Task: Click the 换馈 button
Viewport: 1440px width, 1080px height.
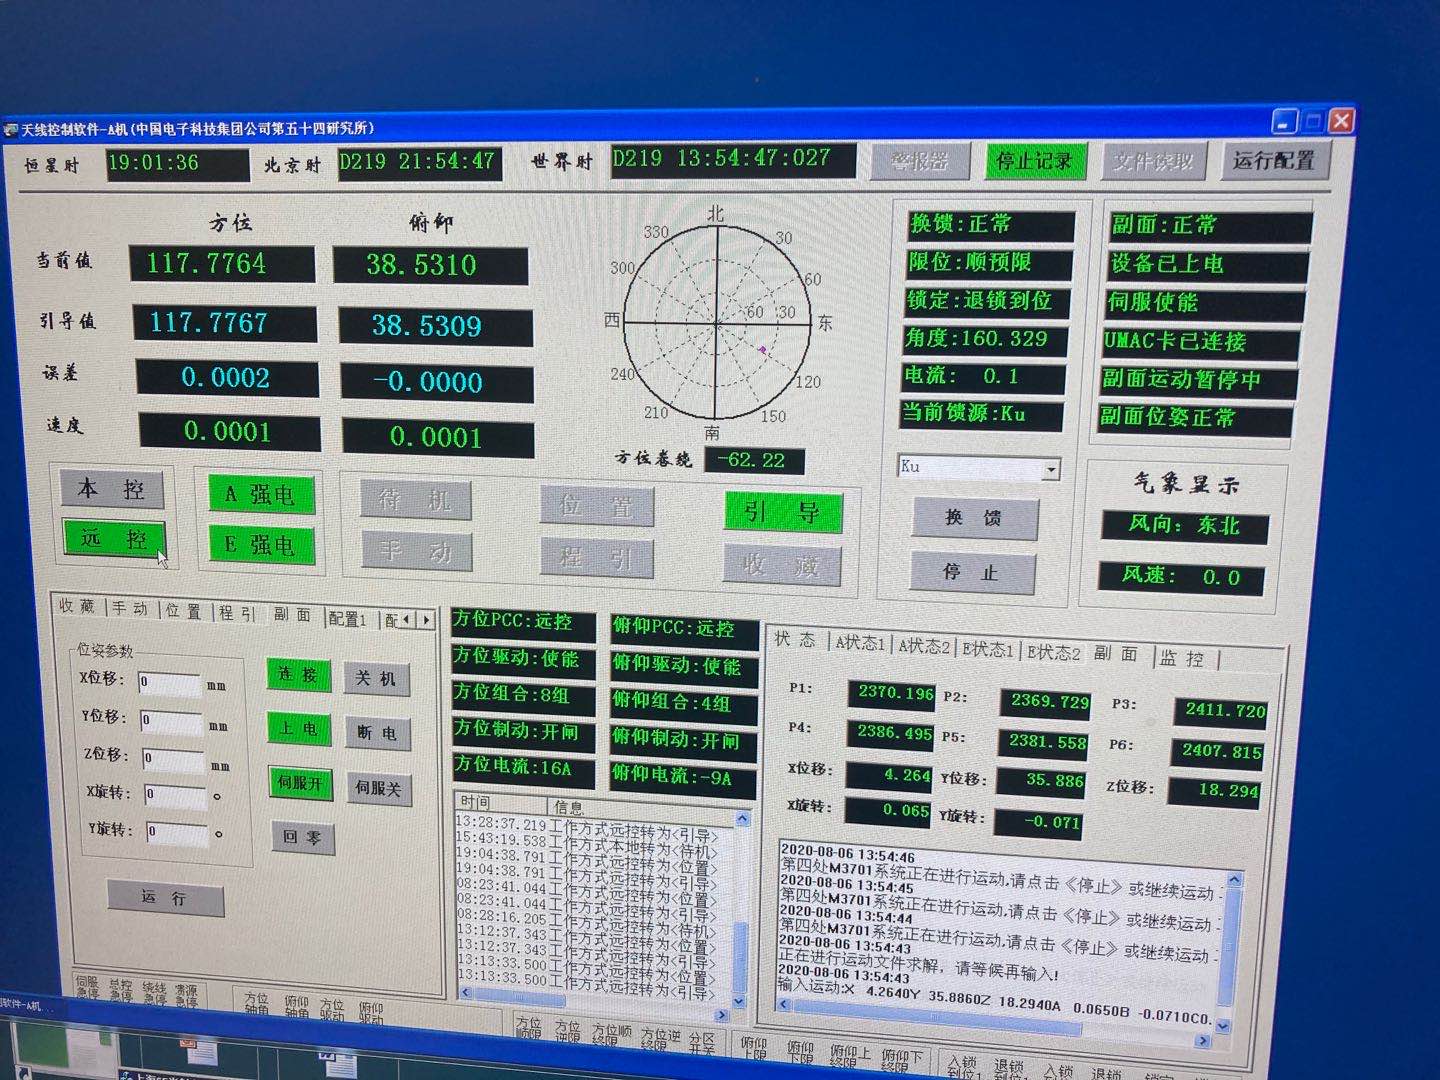Action: pyautogui.click(x=973, y=518)
